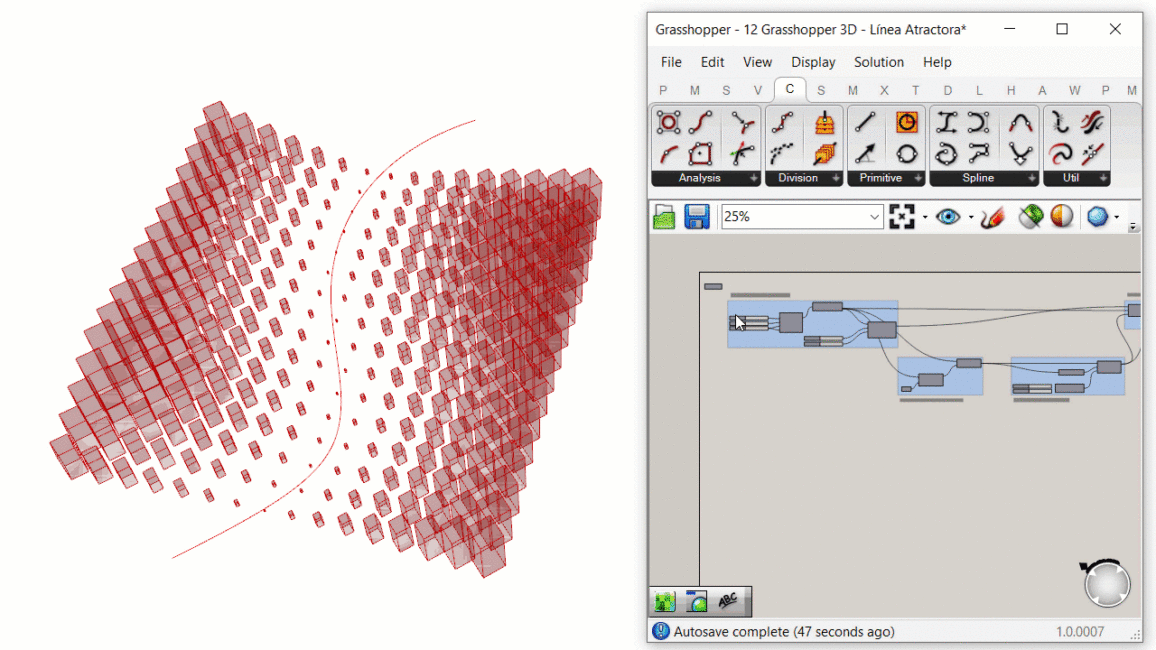Click the Offset Curve util icon
Image resolution: width=1156 pixels, height=650 pixels.
pyautogui.click(x=1061, y=154)
